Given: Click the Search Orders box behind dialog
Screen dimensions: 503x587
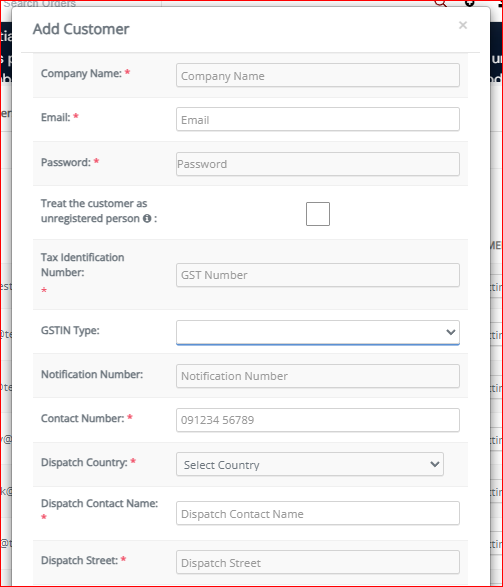Looking at the screenshot, I should (x=80, y=3).
